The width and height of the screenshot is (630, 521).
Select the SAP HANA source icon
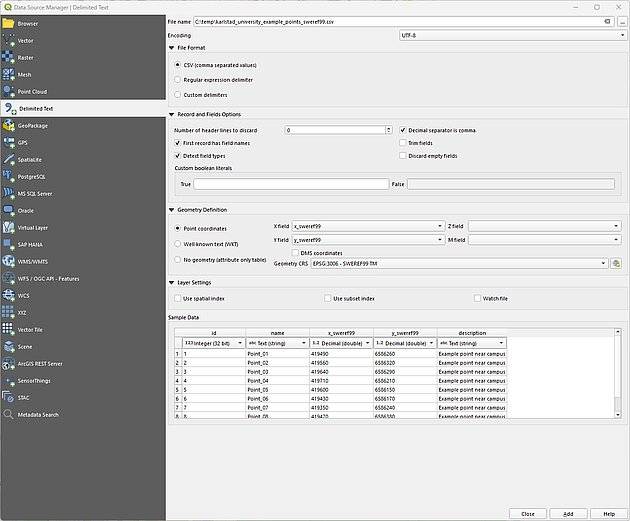point(8,244)
